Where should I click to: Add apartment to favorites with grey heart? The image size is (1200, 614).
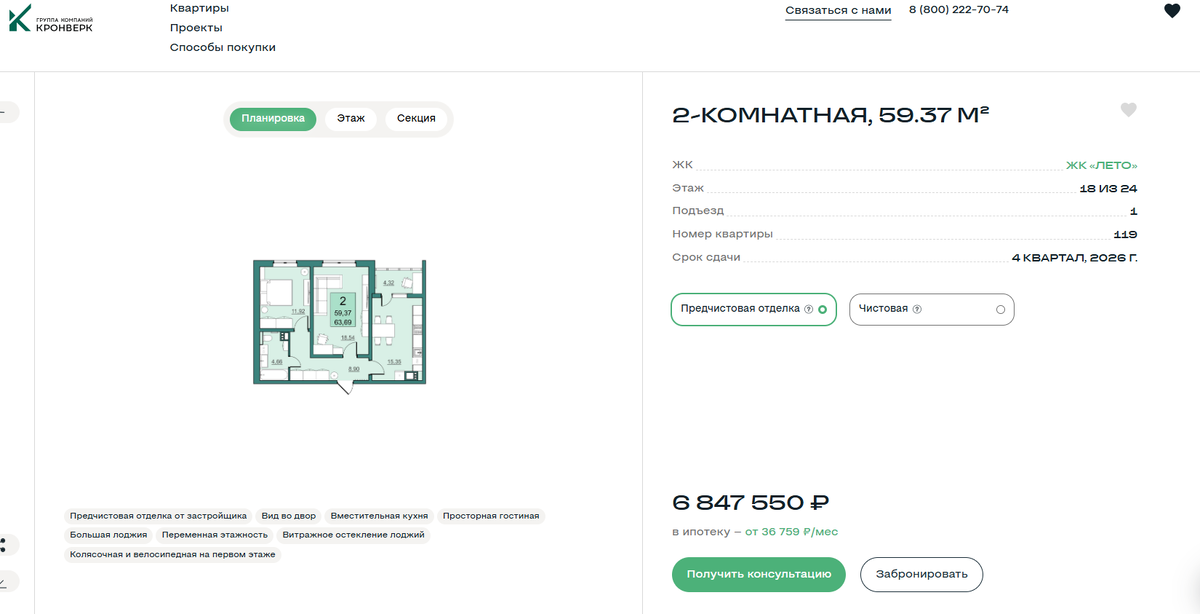click(x=1128, y=110)
